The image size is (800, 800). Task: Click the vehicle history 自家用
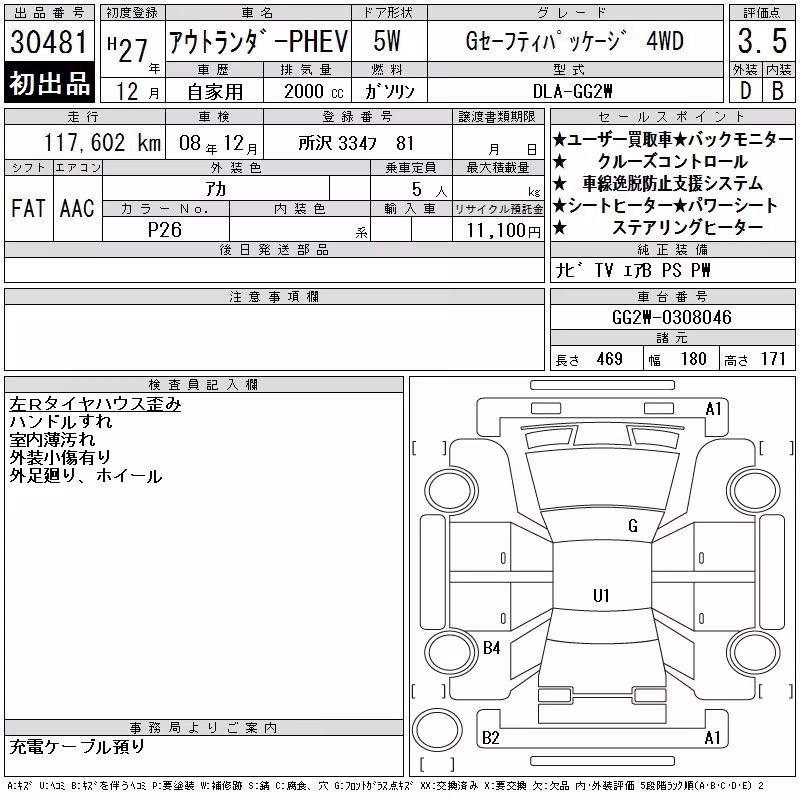click(x=215, y=92)
